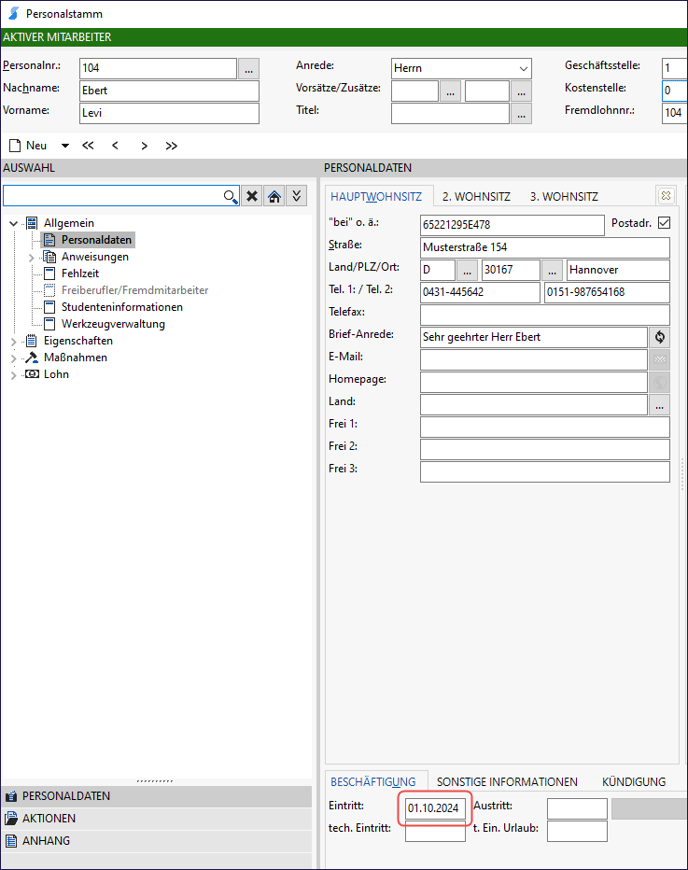Select Fehlzeit in the tree

coord(80,274)
